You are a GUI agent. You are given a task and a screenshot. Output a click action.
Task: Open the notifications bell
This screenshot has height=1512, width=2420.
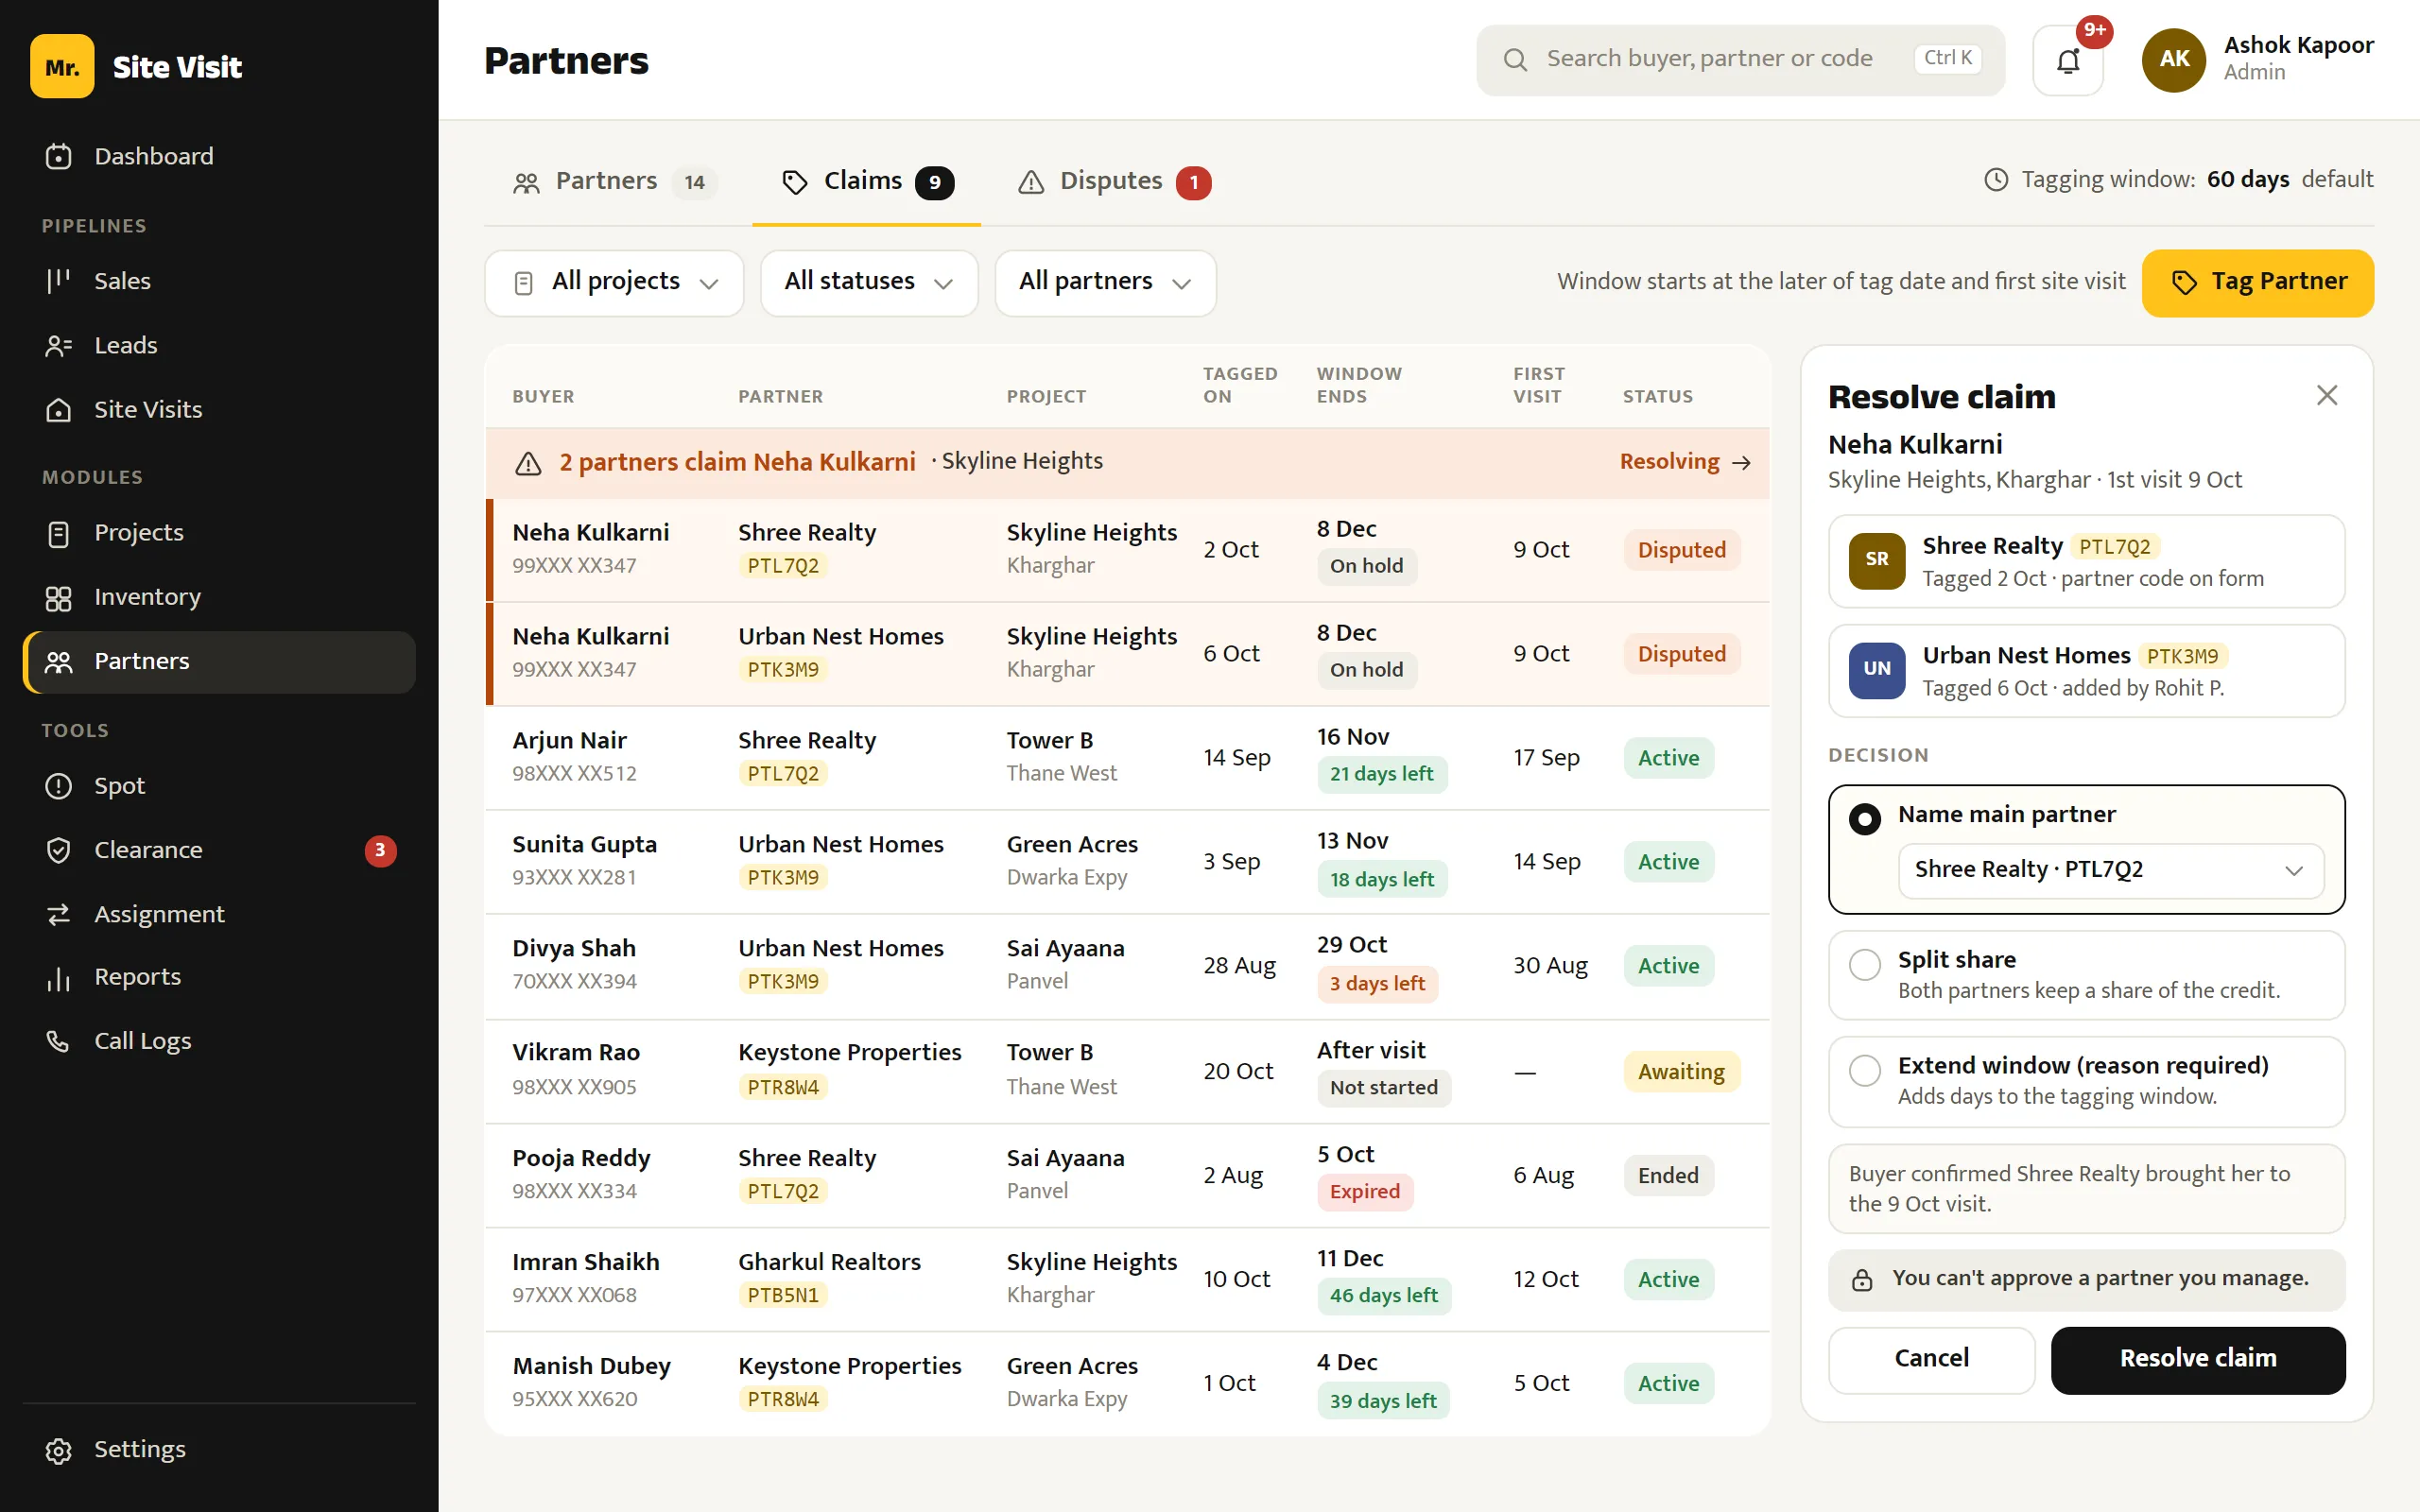tap(2067, 61)
